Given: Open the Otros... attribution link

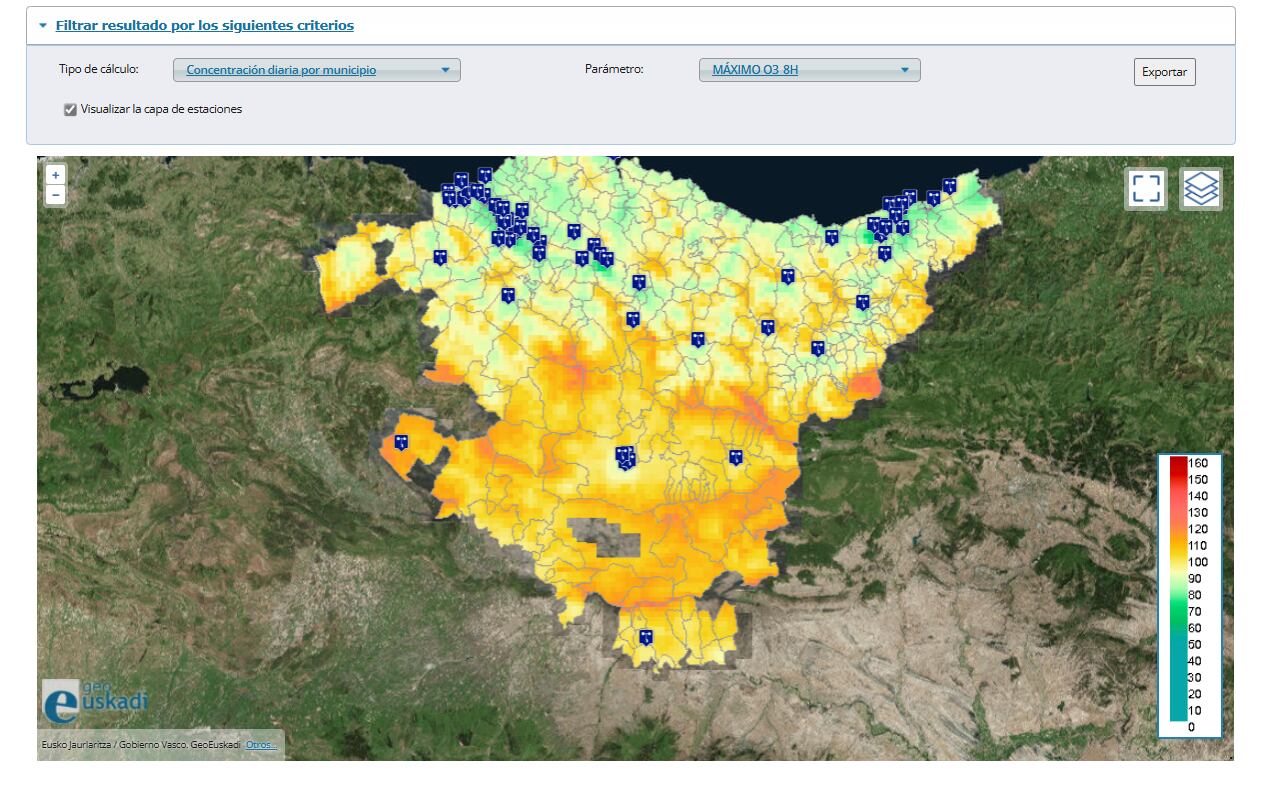Looking at the screenshot, I should pyautogui.click(x=261, y=745).
